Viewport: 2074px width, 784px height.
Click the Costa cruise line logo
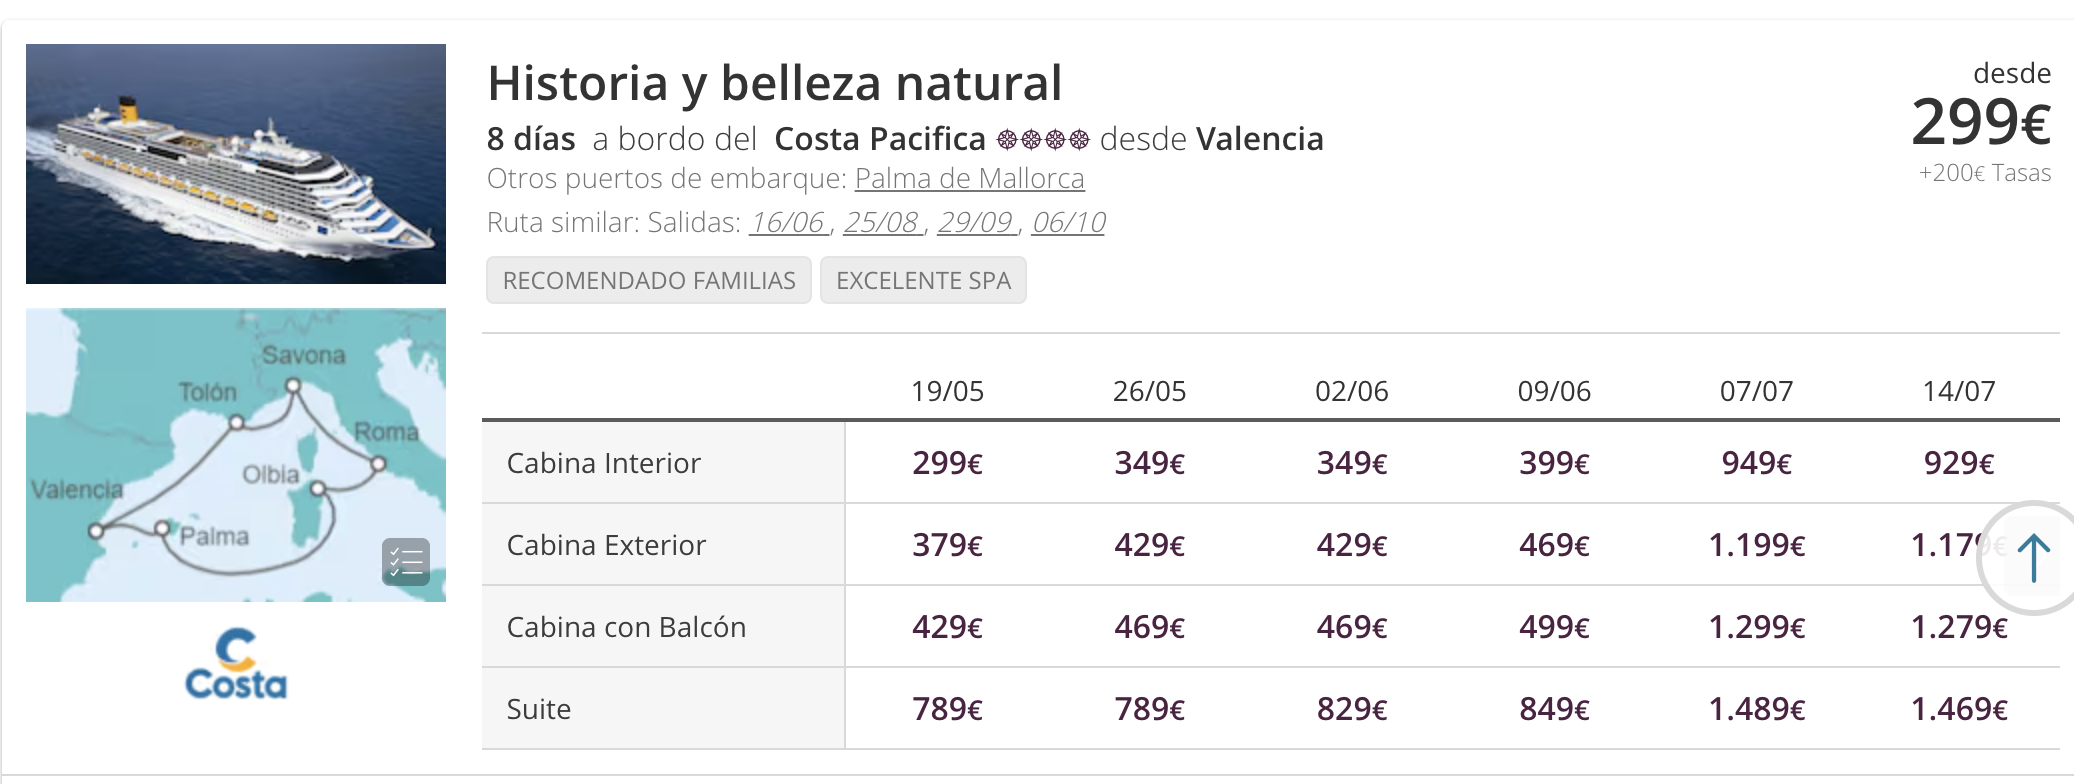236,664
